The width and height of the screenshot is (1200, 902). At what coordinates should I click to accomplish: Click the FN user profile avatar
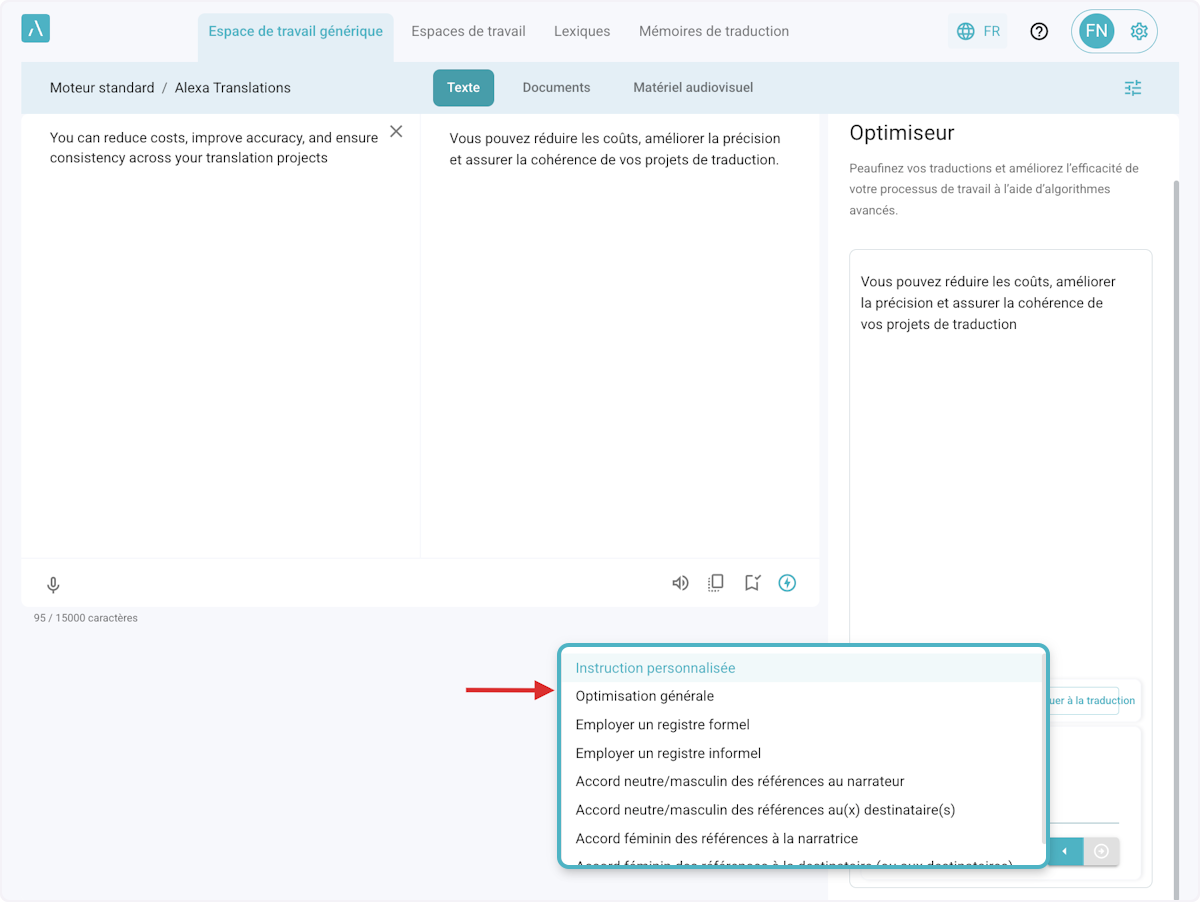pyautogui.click(x=1096, y=31)
